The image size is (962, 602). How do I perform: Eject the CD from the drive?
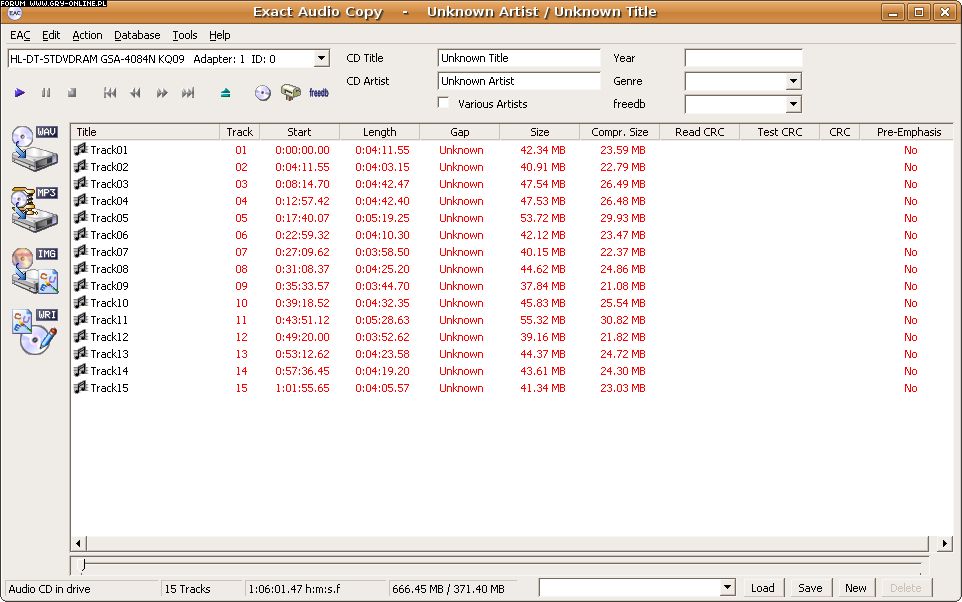225,93
